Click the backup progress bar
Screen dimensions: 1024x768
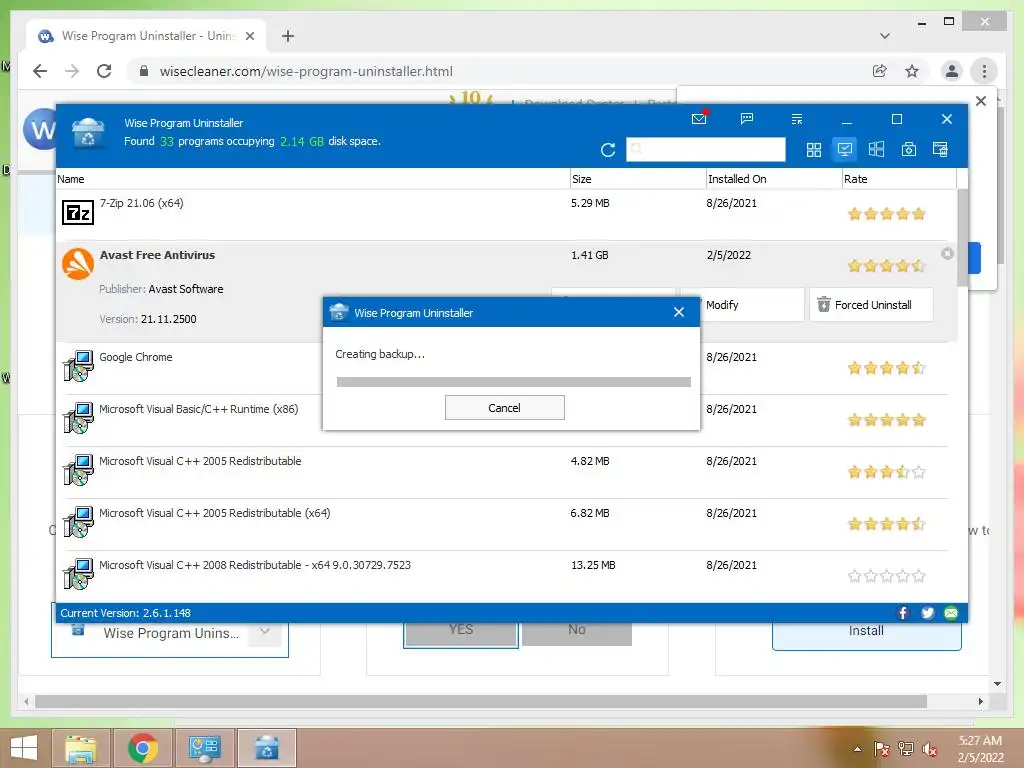(513, 381)
